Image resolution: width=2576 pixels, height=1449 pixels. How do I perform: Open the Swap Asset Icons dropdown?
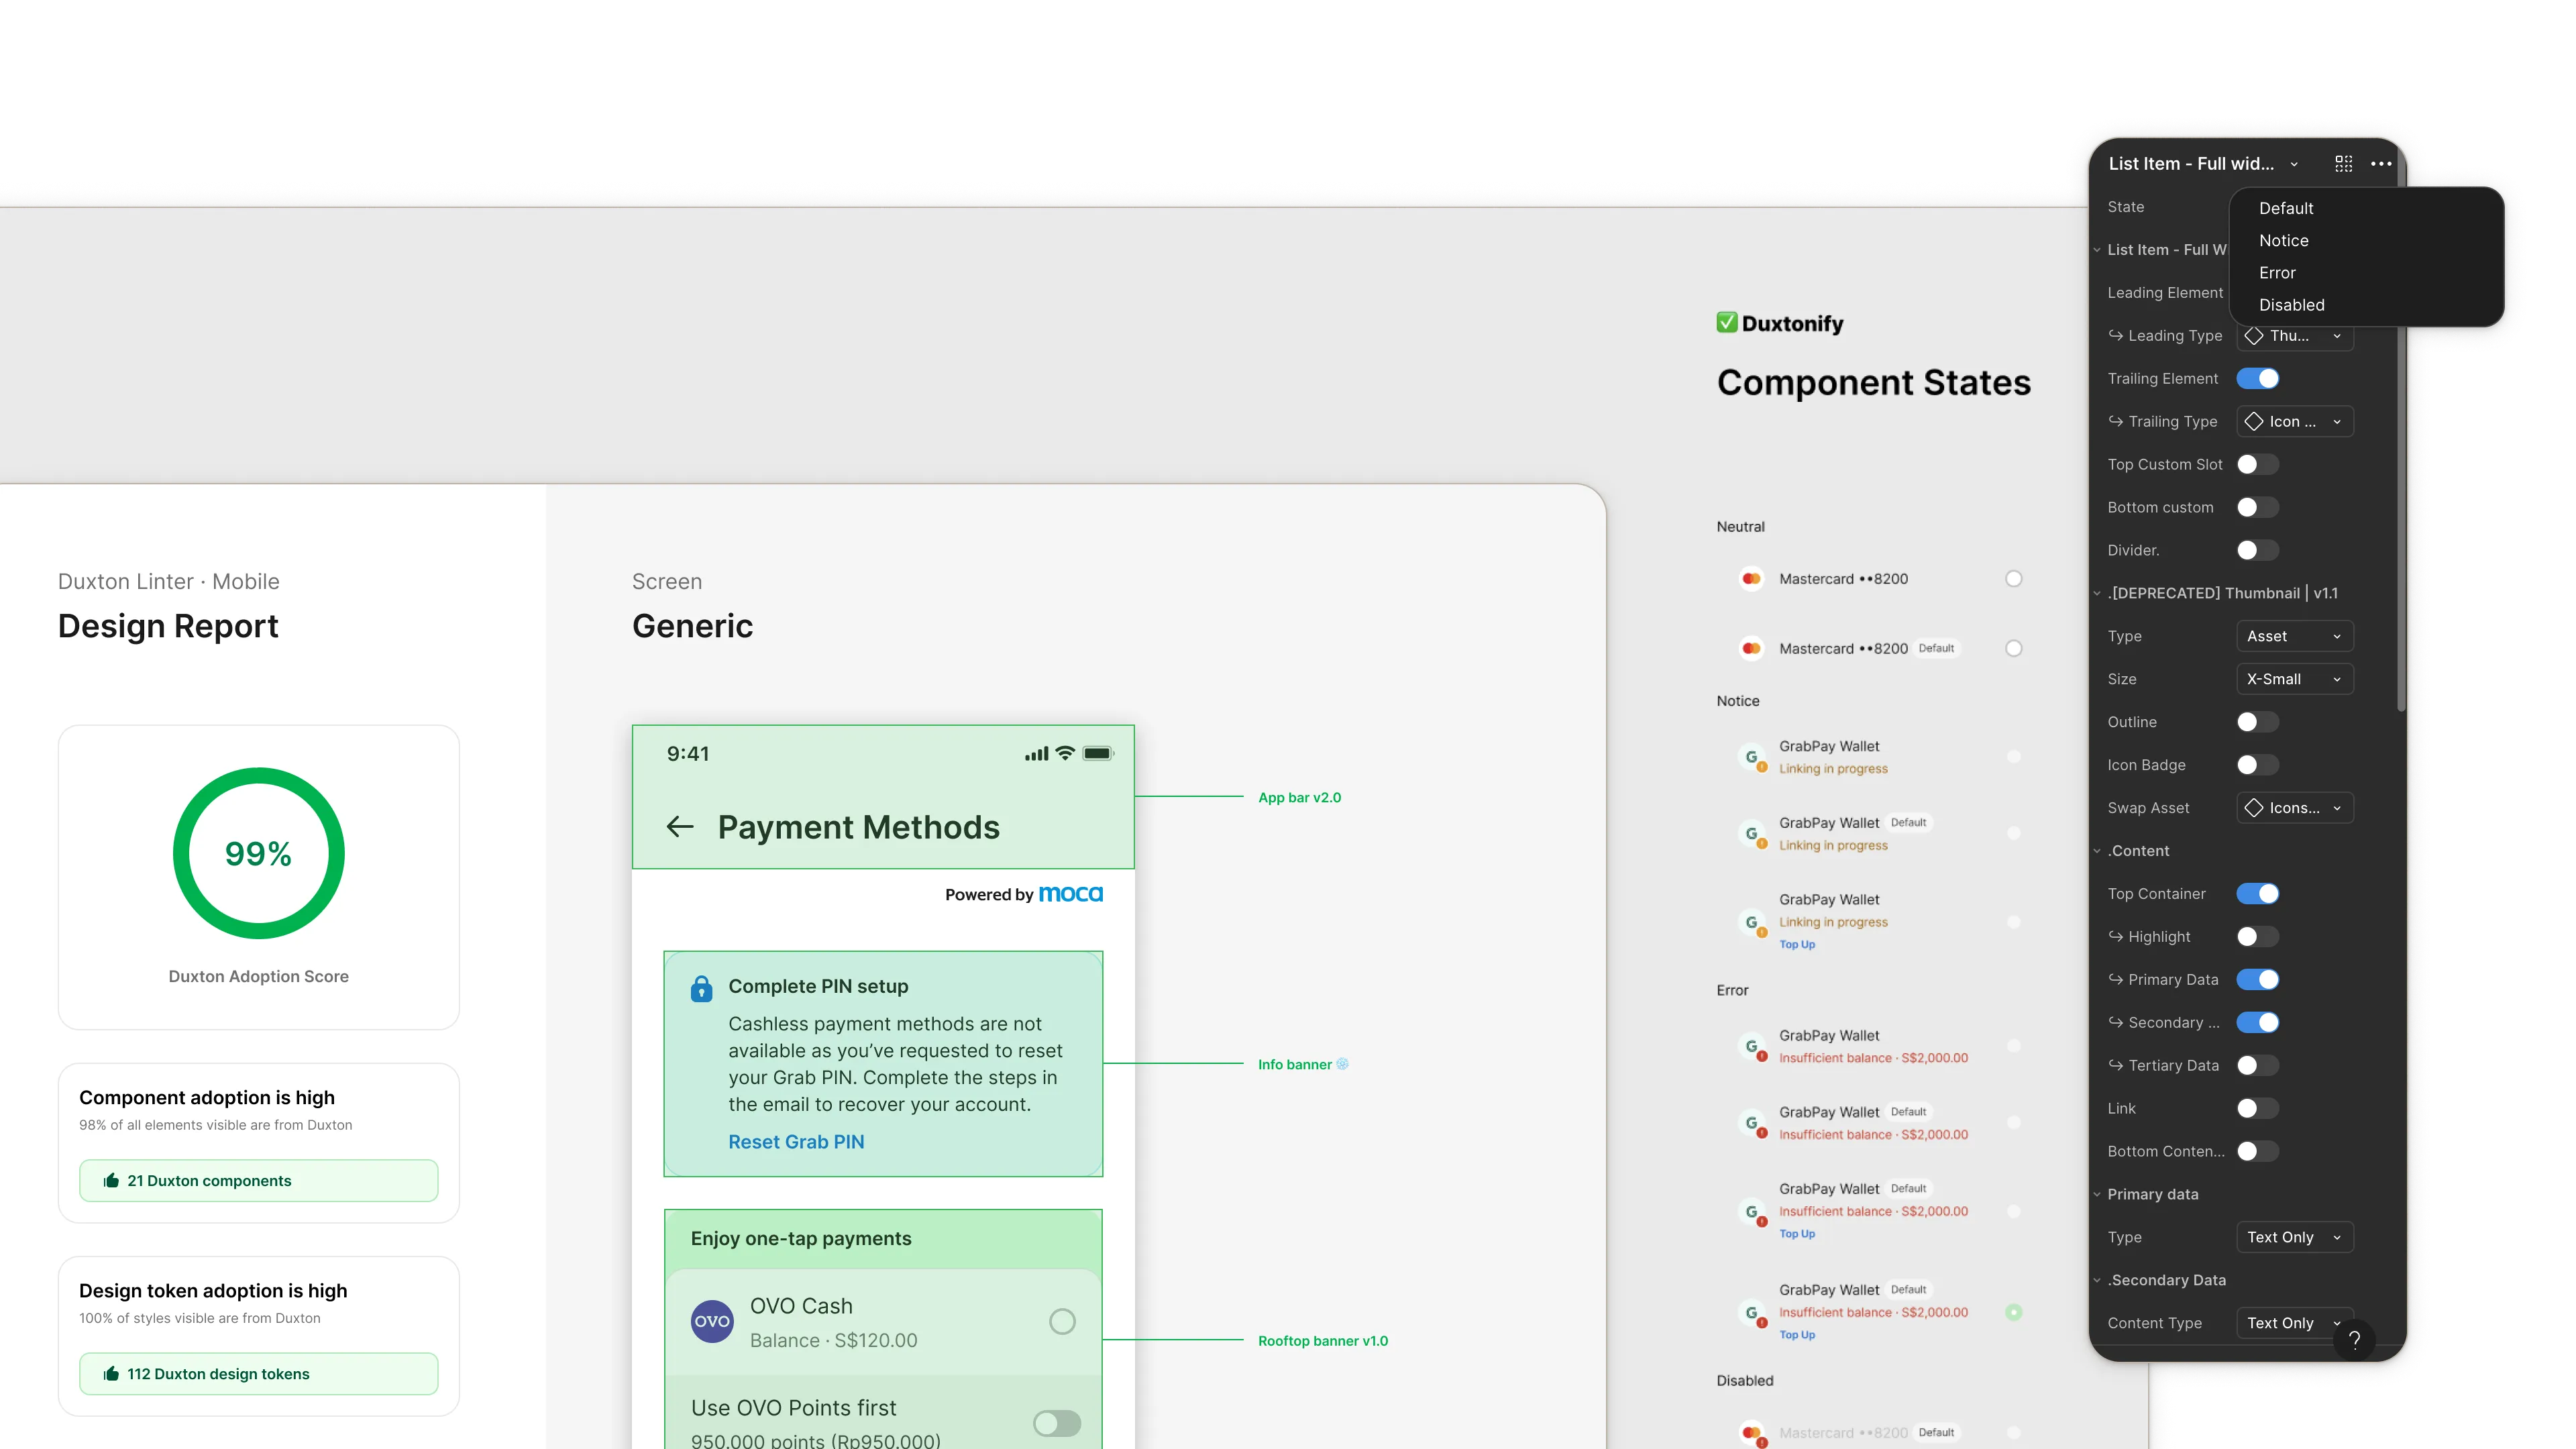coord(2295,808)
